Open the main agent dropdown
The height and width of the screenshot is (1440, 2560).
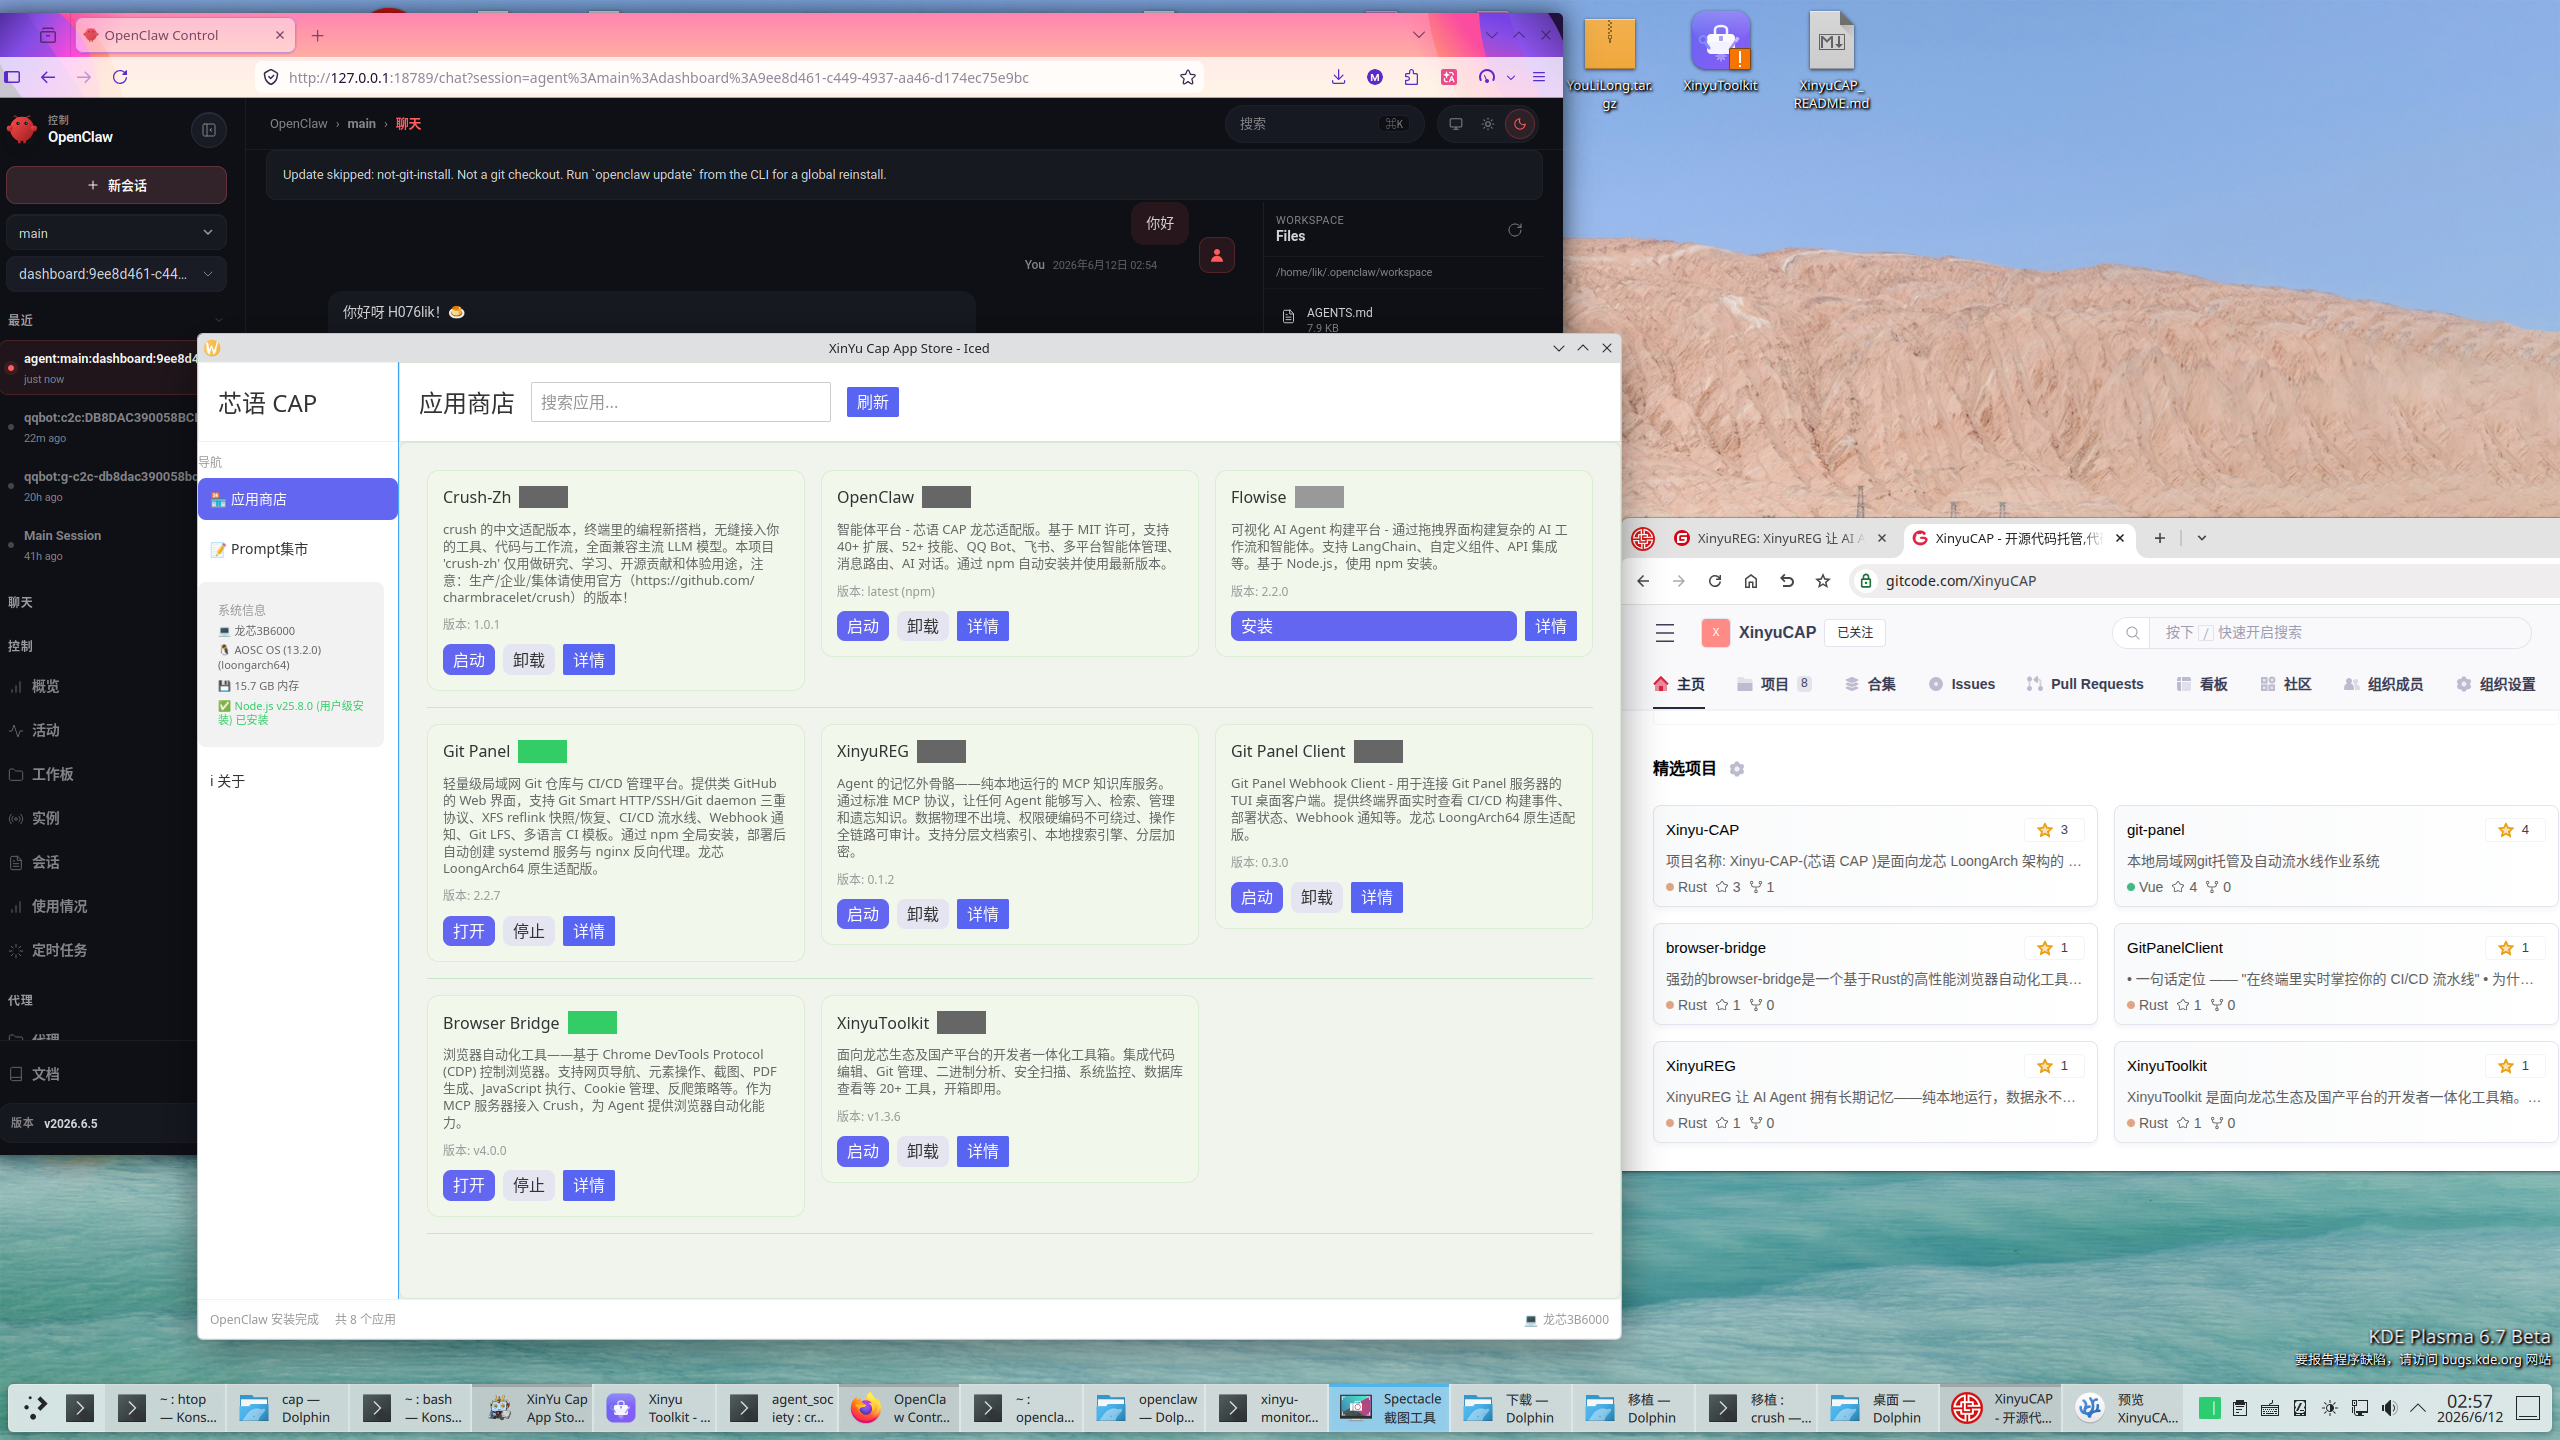[x=116, y=232]
